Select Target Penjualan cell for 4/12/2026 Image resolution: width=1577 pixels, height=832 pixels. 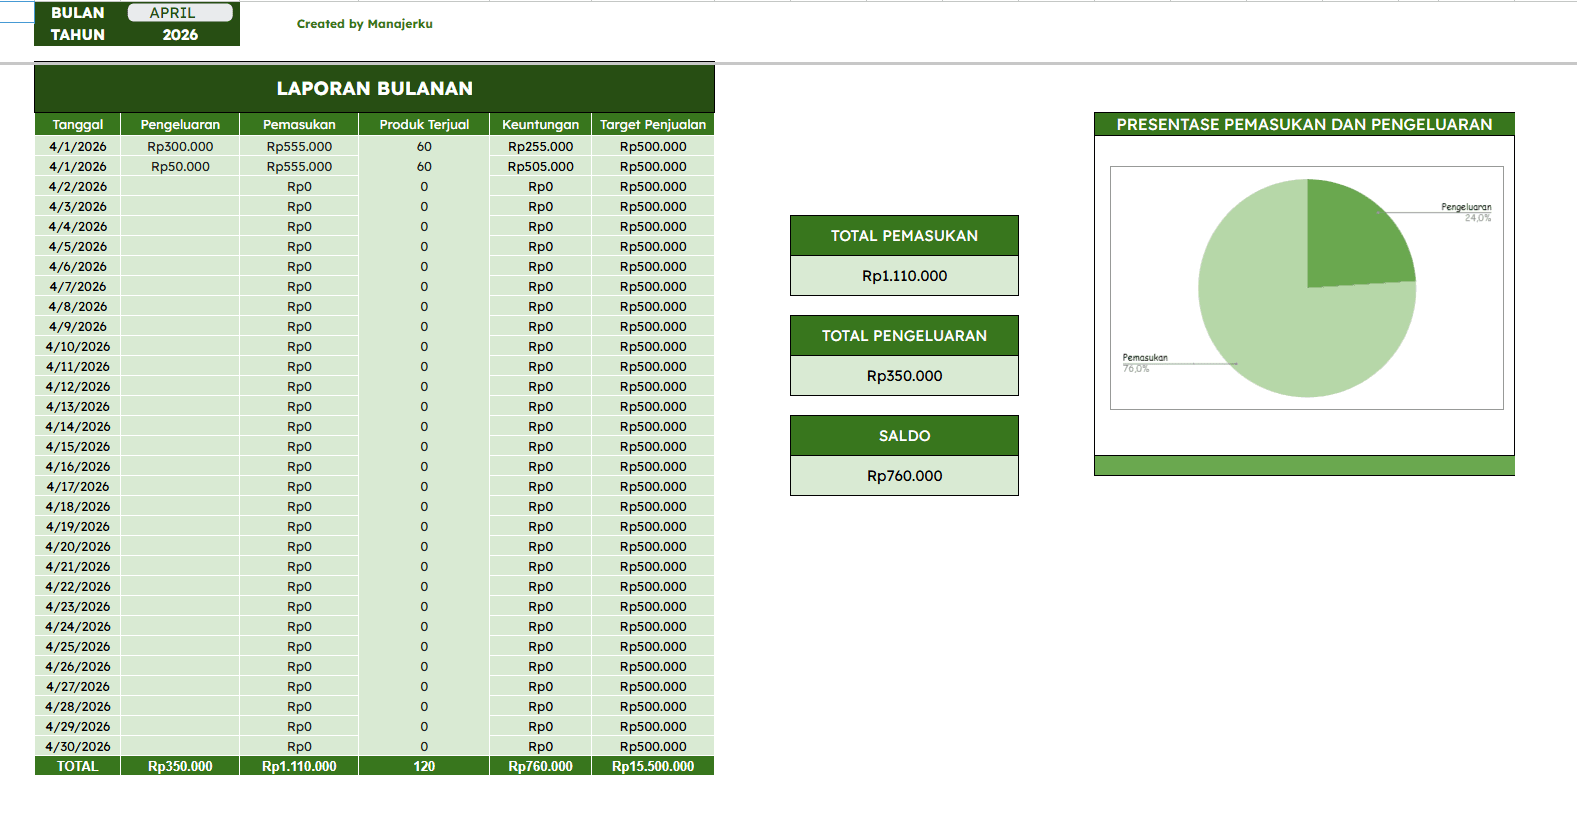[x=653, y=387]
